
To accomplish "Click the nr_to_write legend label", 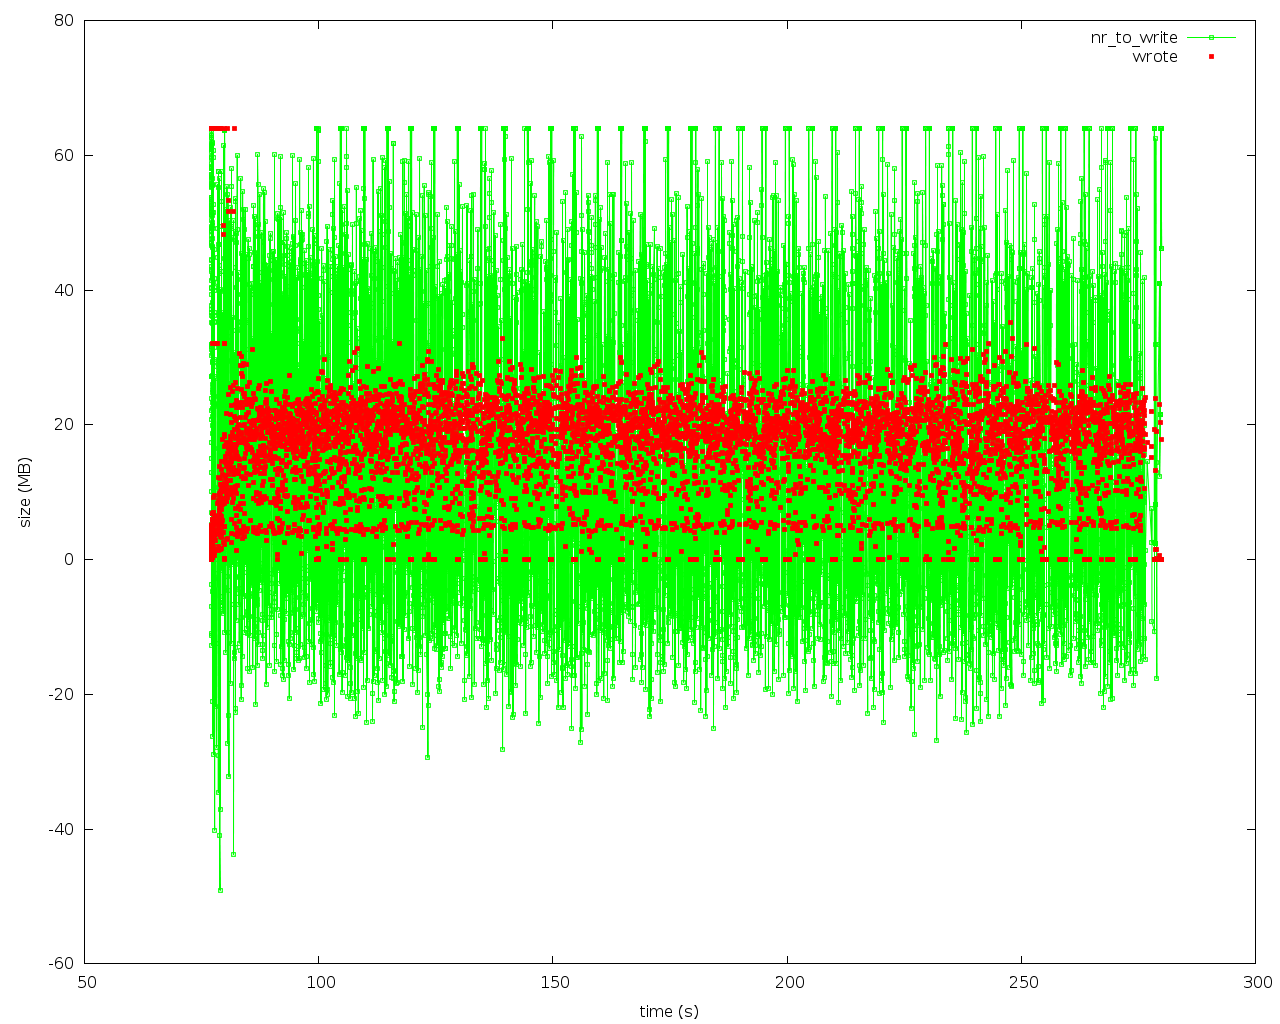I will [x=1134, y=38].
